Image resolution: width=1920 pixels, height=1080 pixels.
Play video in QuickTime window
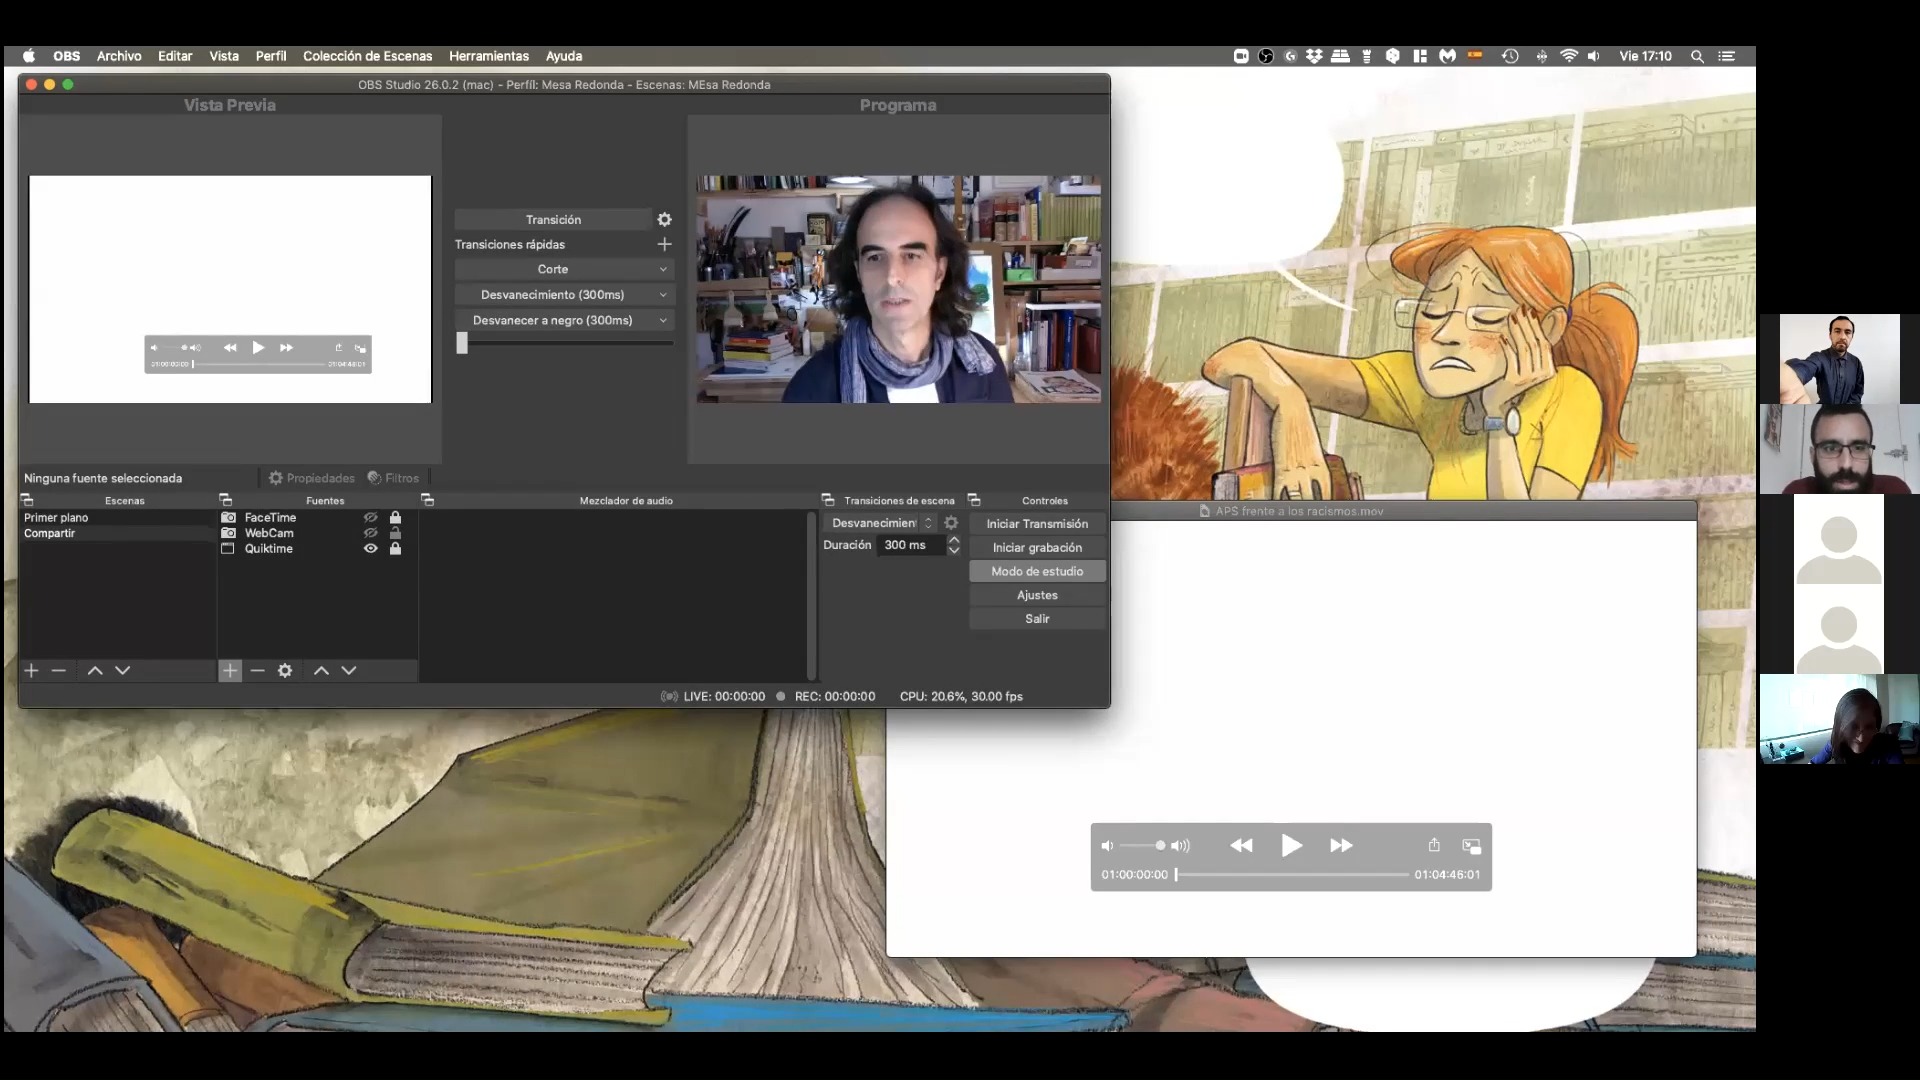pos(1291,846)
